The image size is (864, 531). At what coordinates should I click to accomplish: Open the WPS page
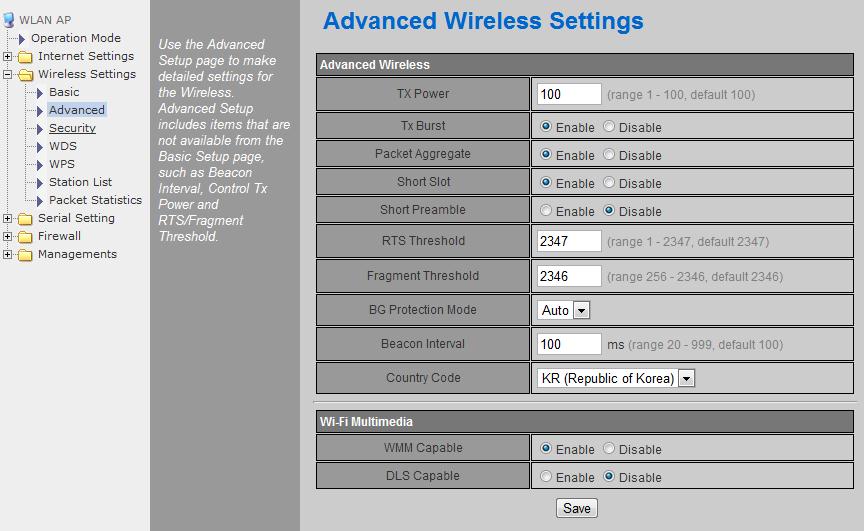62,164
